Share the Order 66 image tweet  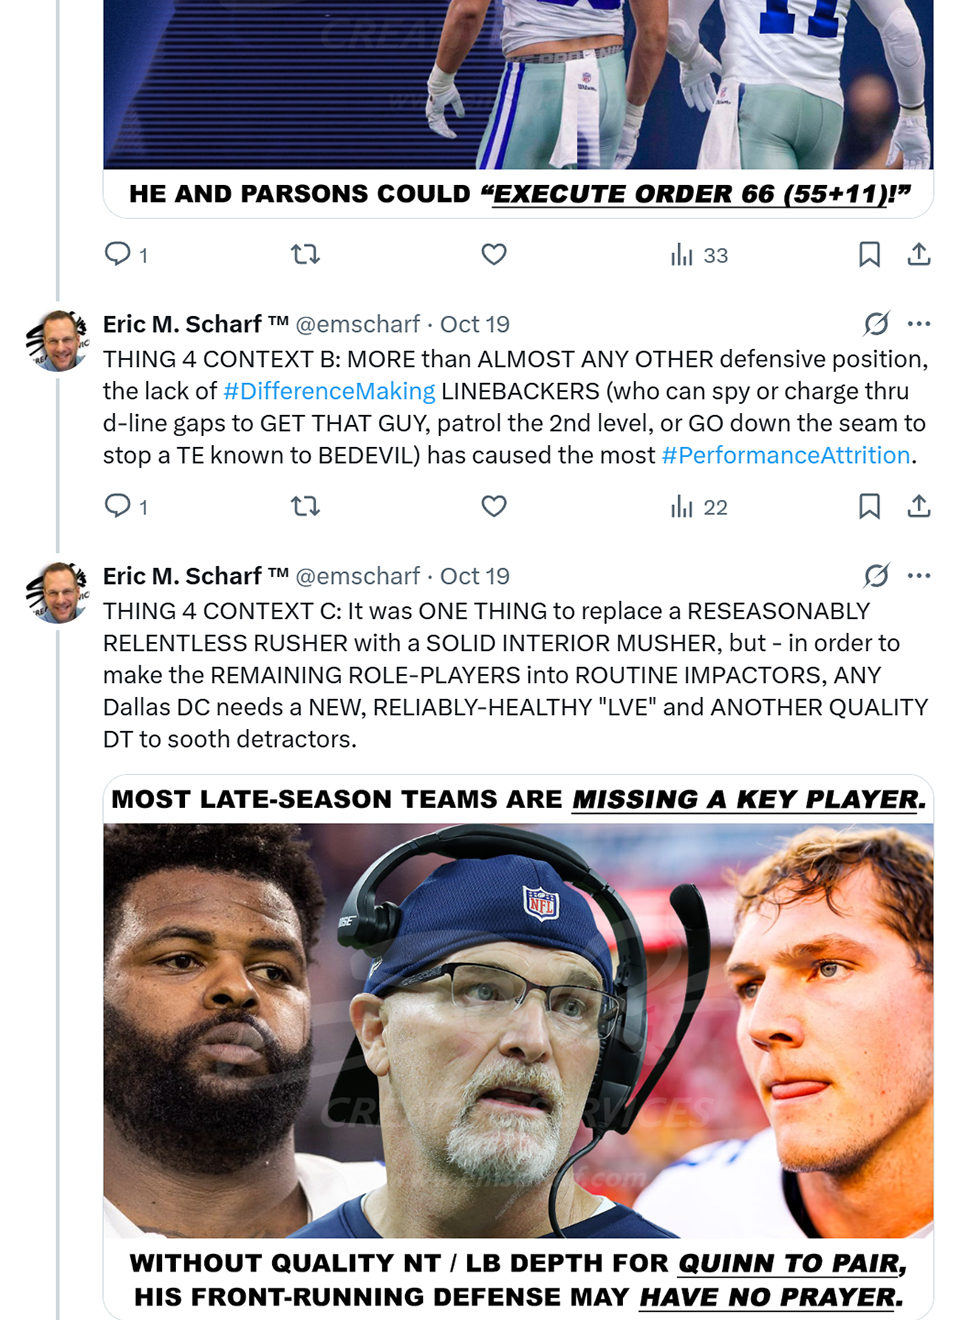click(919, 254)
